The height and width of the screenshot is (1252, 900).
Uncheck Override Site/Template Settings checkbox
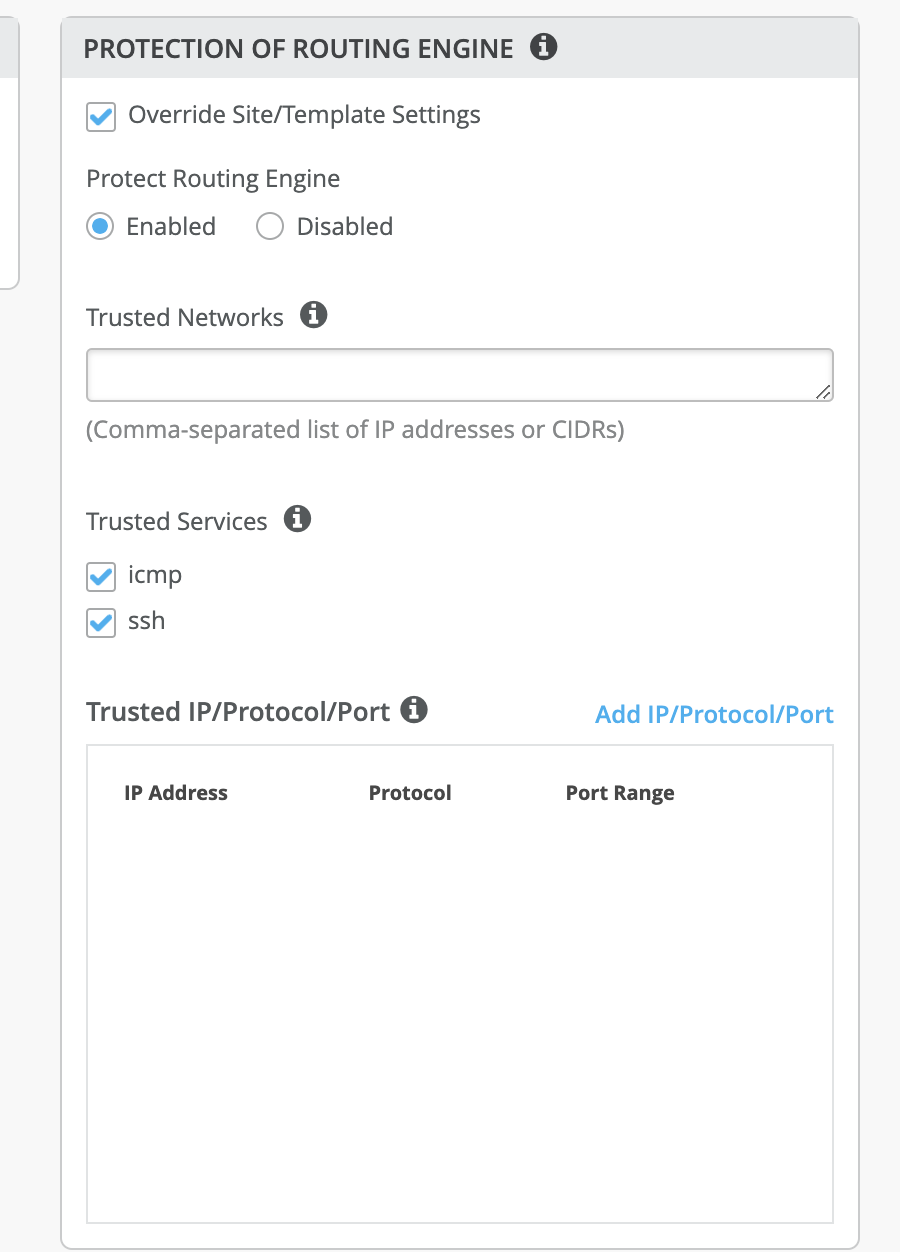coord(101,116)
